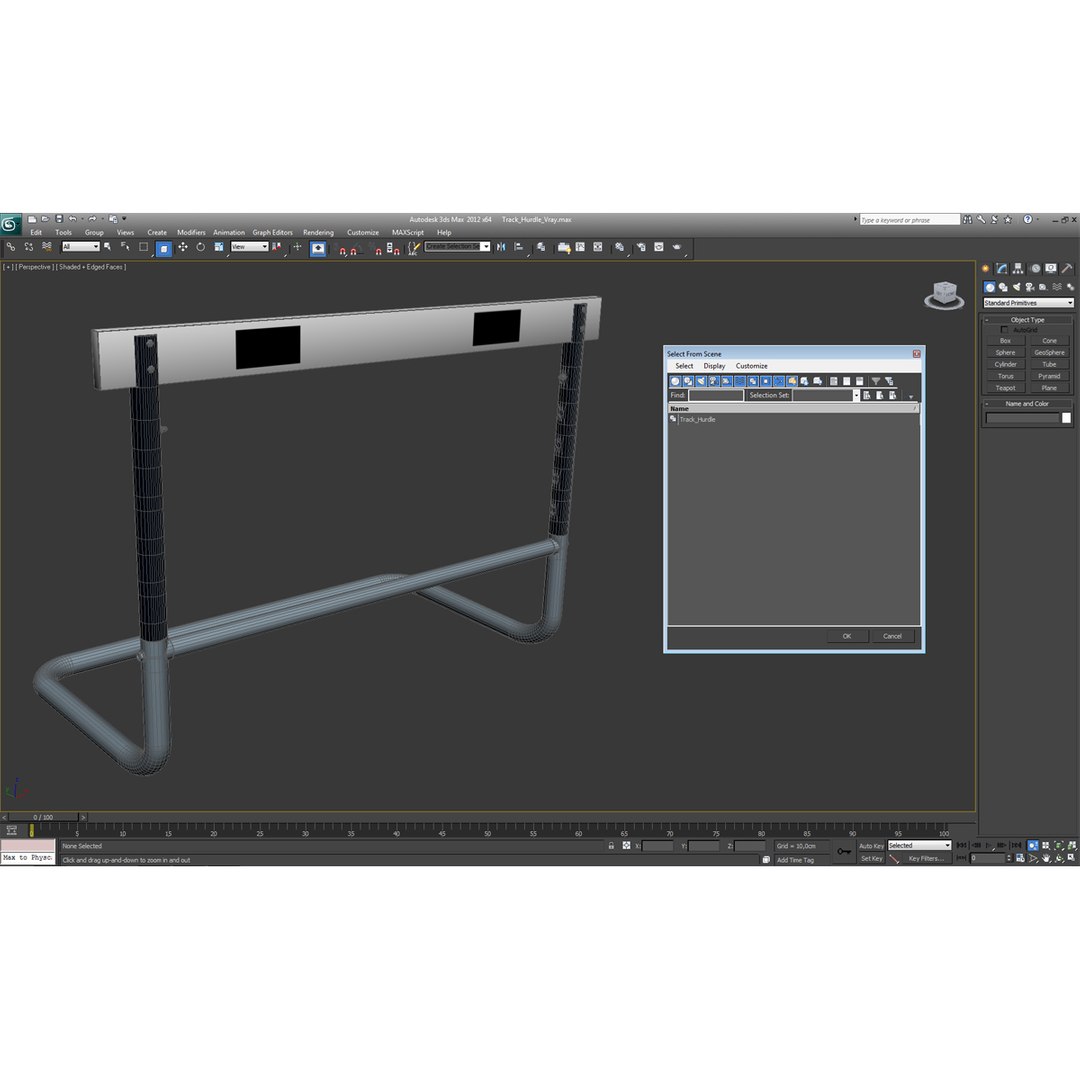
Task: Click OK in Select From Scene dialog
Action: click(x=847, y=636)
